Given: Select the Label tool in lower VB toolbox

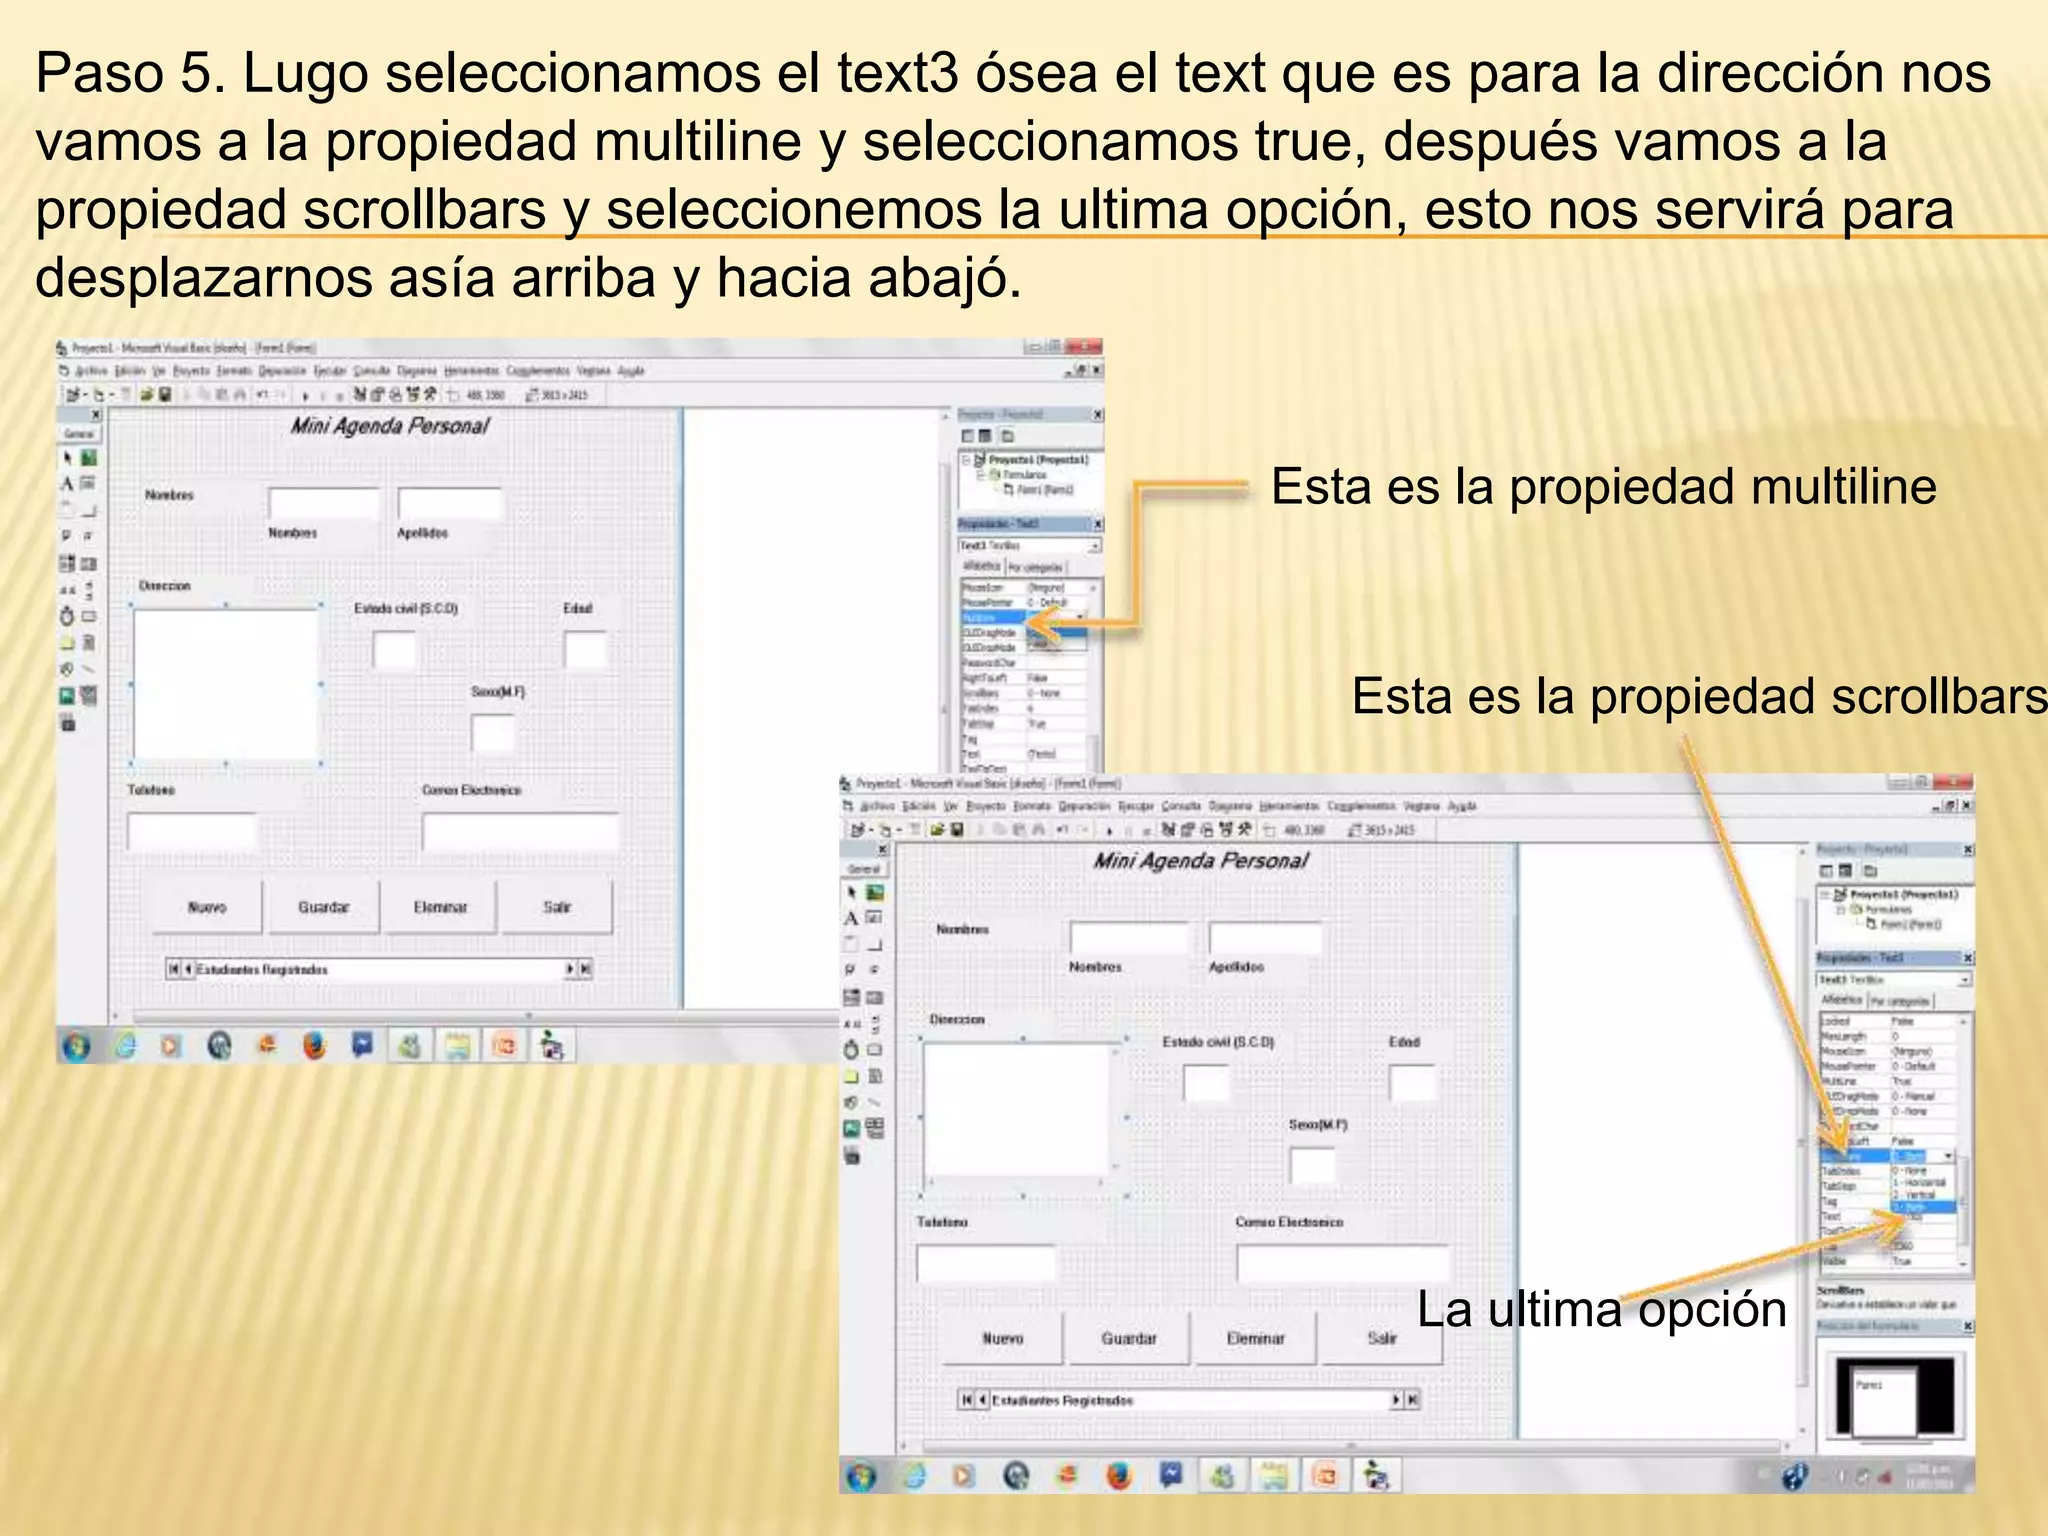Looking at the screenshot, I should (851, 918).
